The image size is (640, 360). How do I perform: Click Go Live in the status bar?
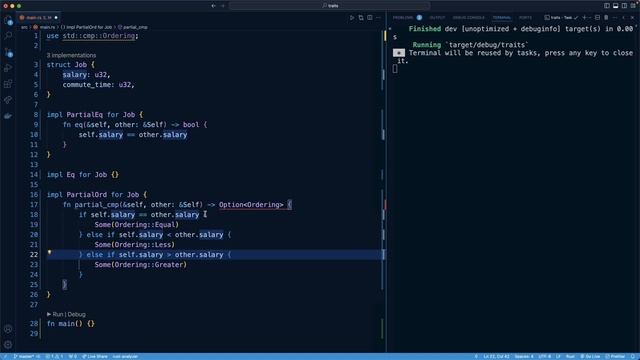pos(591,356)
